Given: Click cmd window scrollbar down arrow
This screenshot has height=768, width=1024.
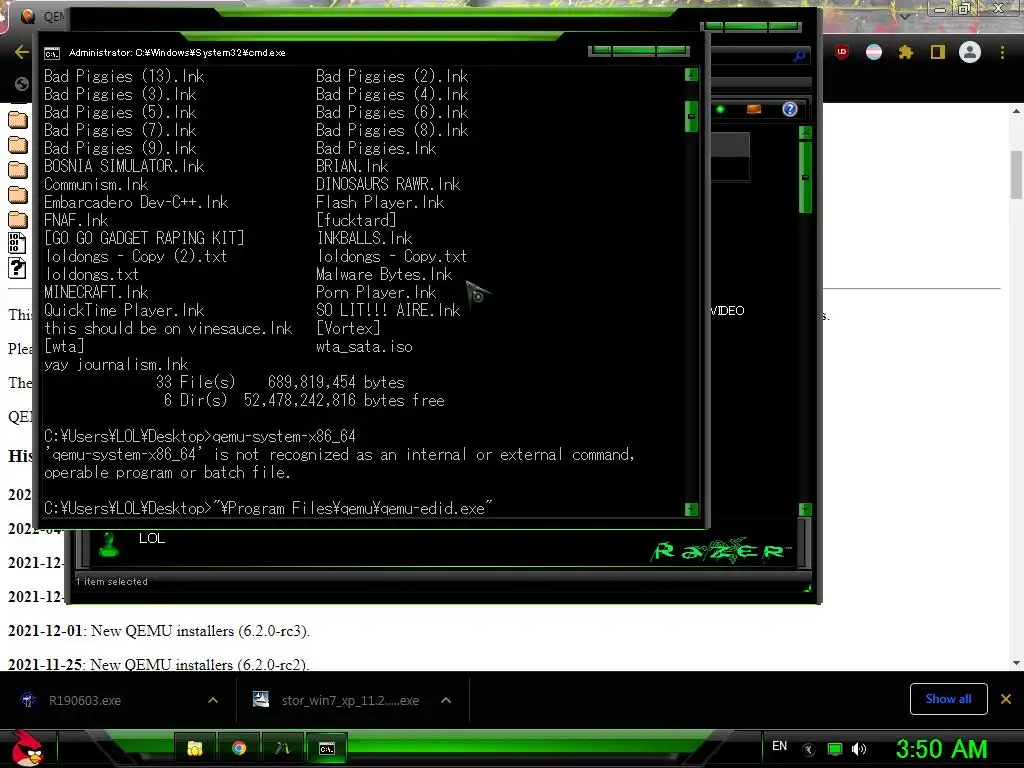Looking at the screenshot, I should click(x=692, y=509).
